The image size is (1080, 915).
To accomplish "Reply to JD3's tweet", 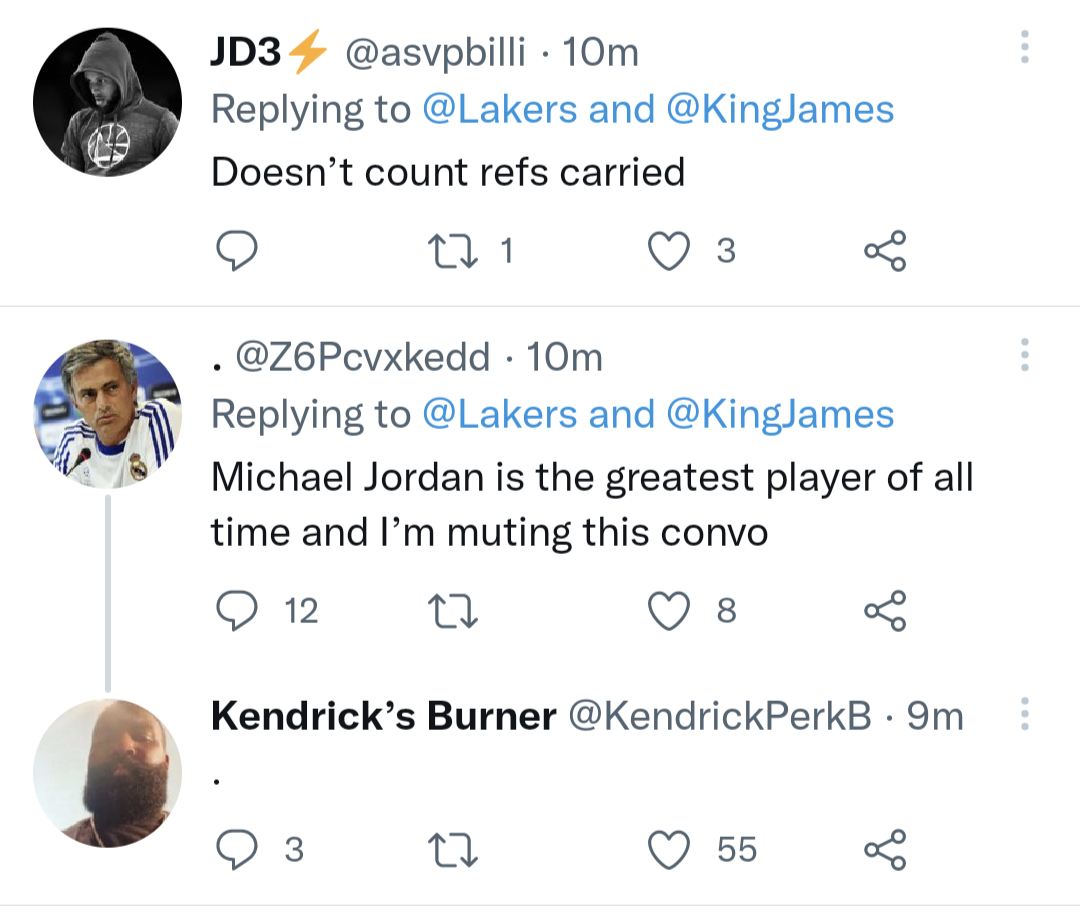I will coord(238,250).
